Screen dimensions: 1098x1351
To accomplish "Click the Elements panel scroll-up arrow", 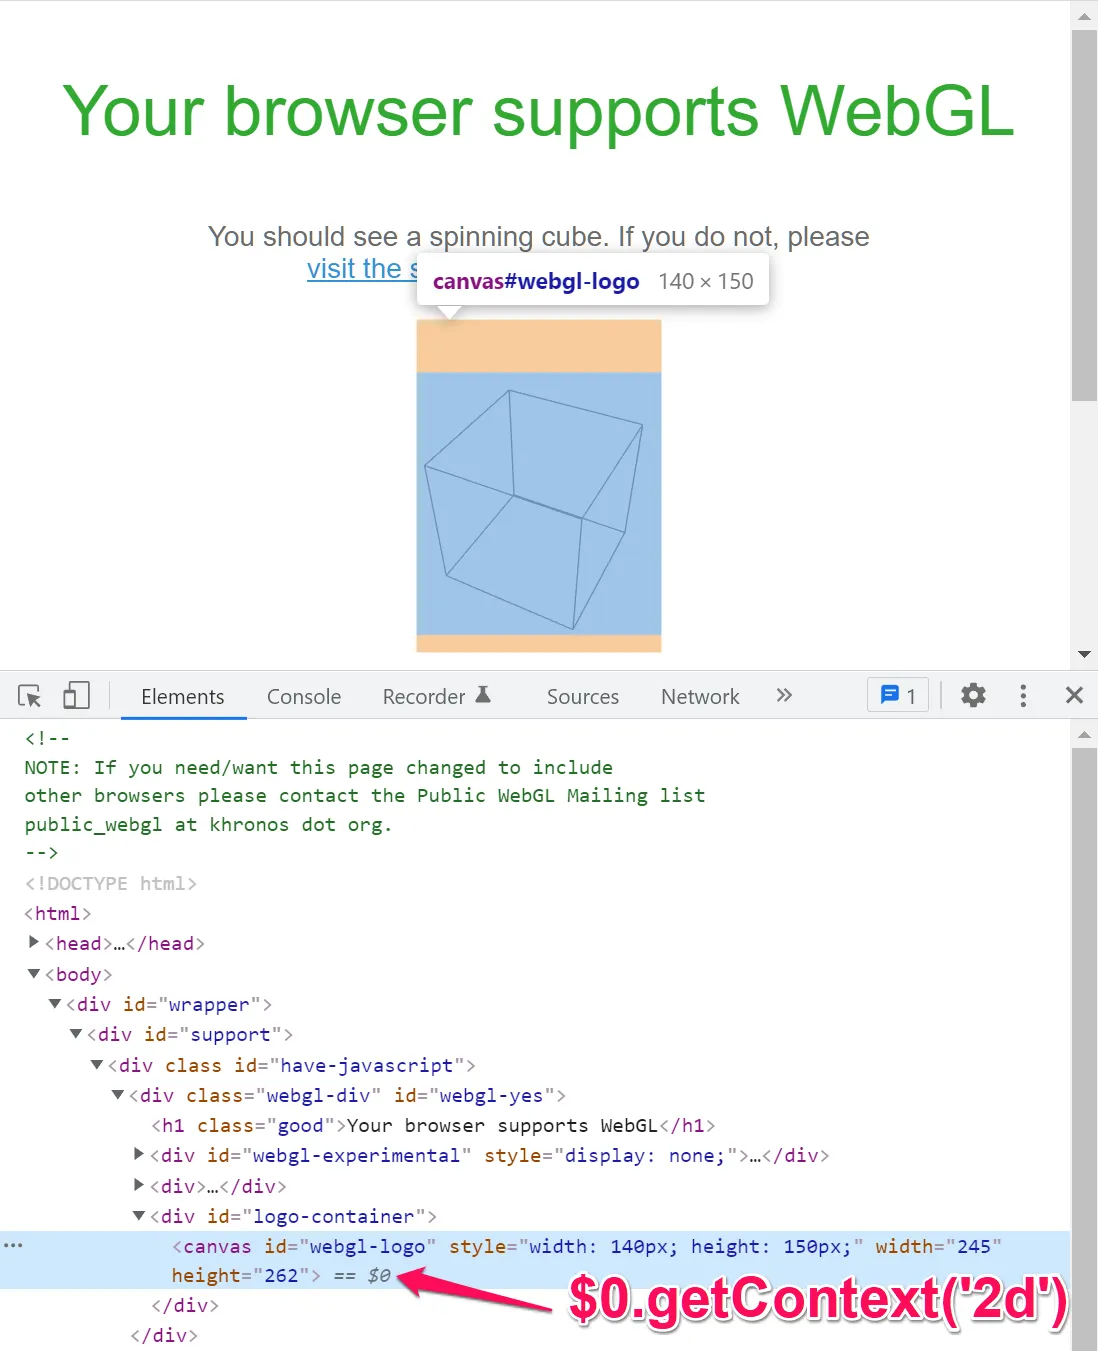I will [1084, 735].
